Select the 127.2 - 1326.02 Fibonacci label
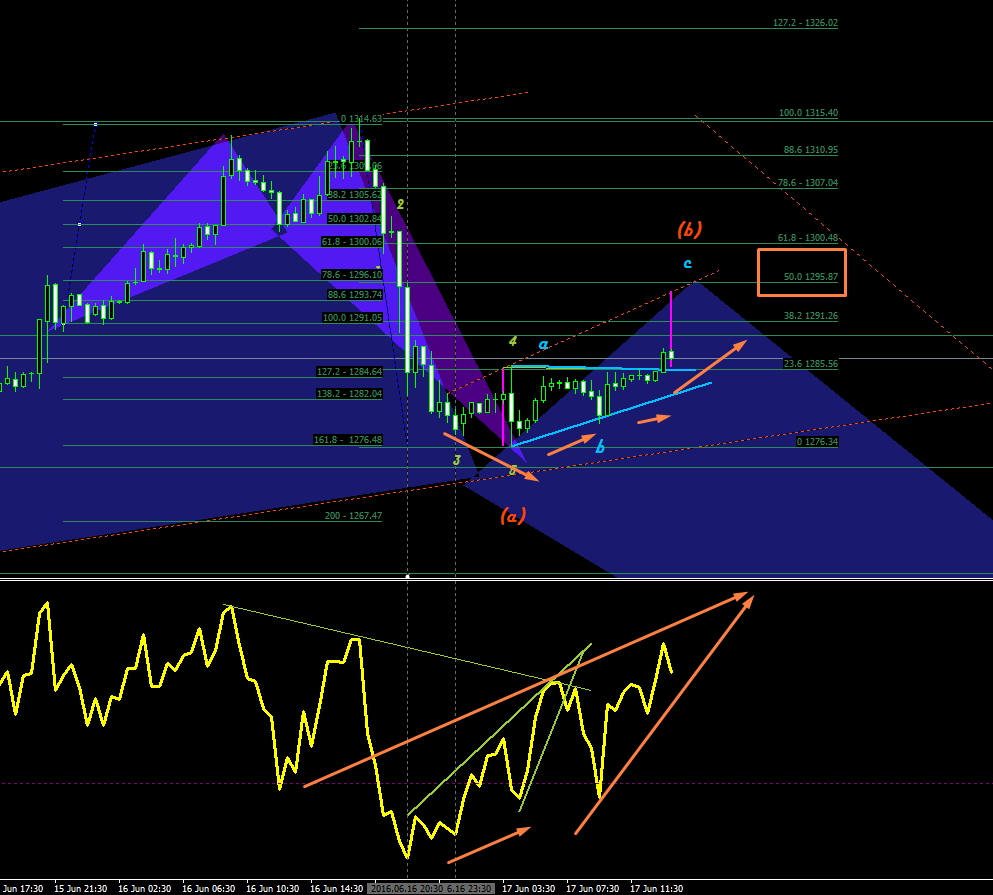 (x=805, y=23)
